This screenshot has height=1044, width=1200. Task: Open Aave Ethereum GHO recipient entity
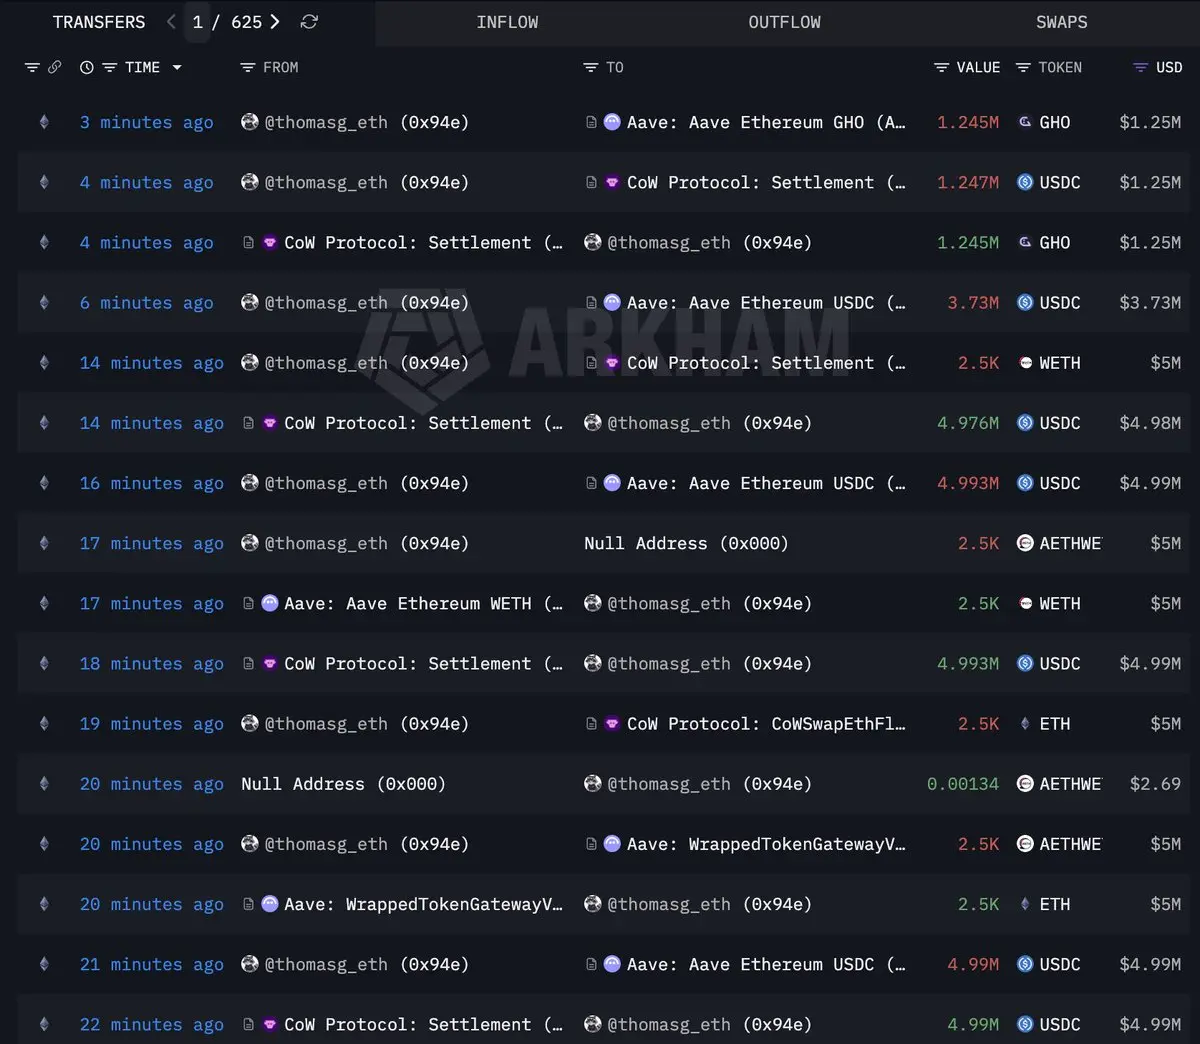click(x=766, y=122)
